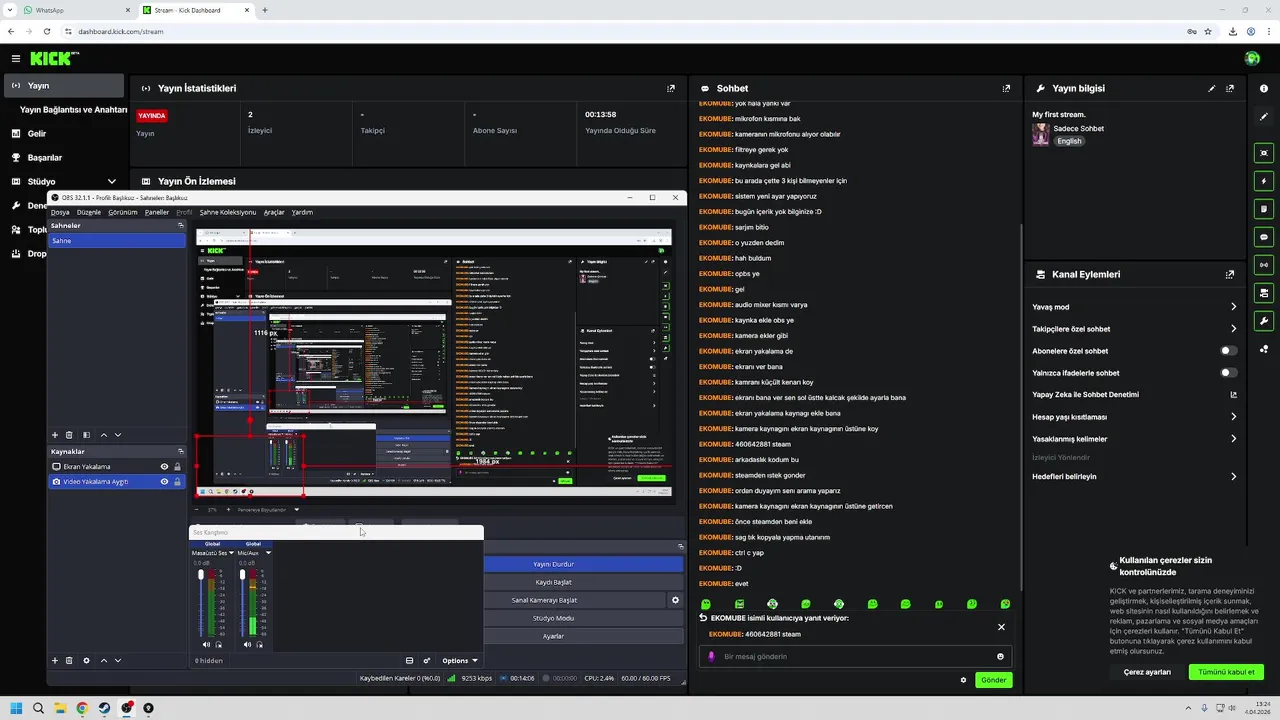Toggle visibility of Video Yakalama Aygıtı
Viewport: 1280px width, 720px height.
165,481
